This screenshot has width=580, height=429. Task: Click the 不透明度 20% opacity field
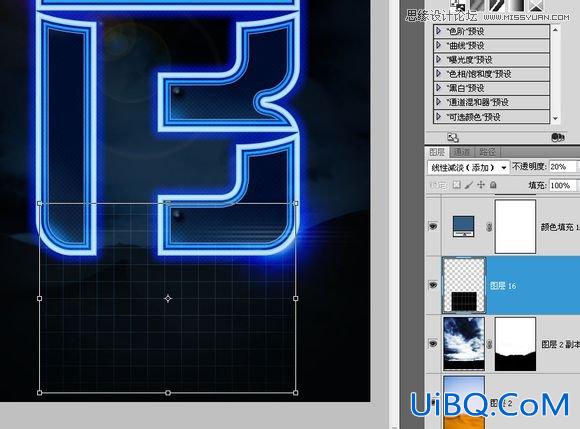coord(563,167)
